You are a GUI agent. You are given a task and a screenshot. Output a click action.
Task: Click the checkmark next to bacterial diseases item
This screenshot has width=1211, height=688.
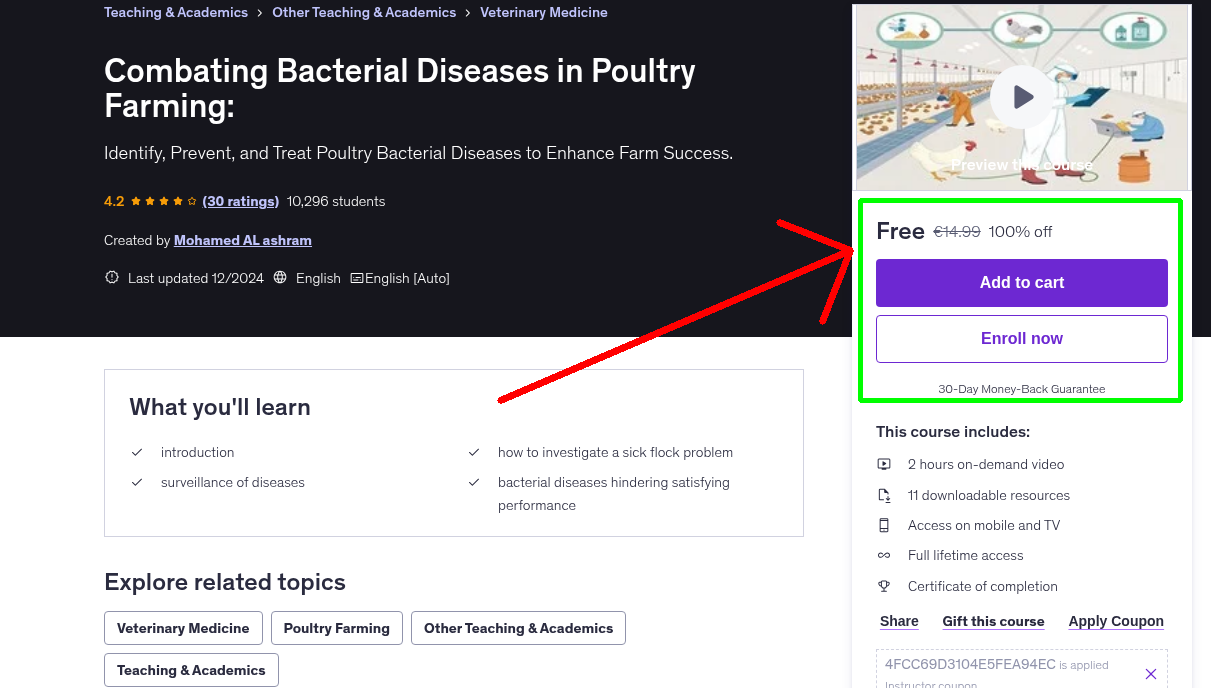[474, 481]
